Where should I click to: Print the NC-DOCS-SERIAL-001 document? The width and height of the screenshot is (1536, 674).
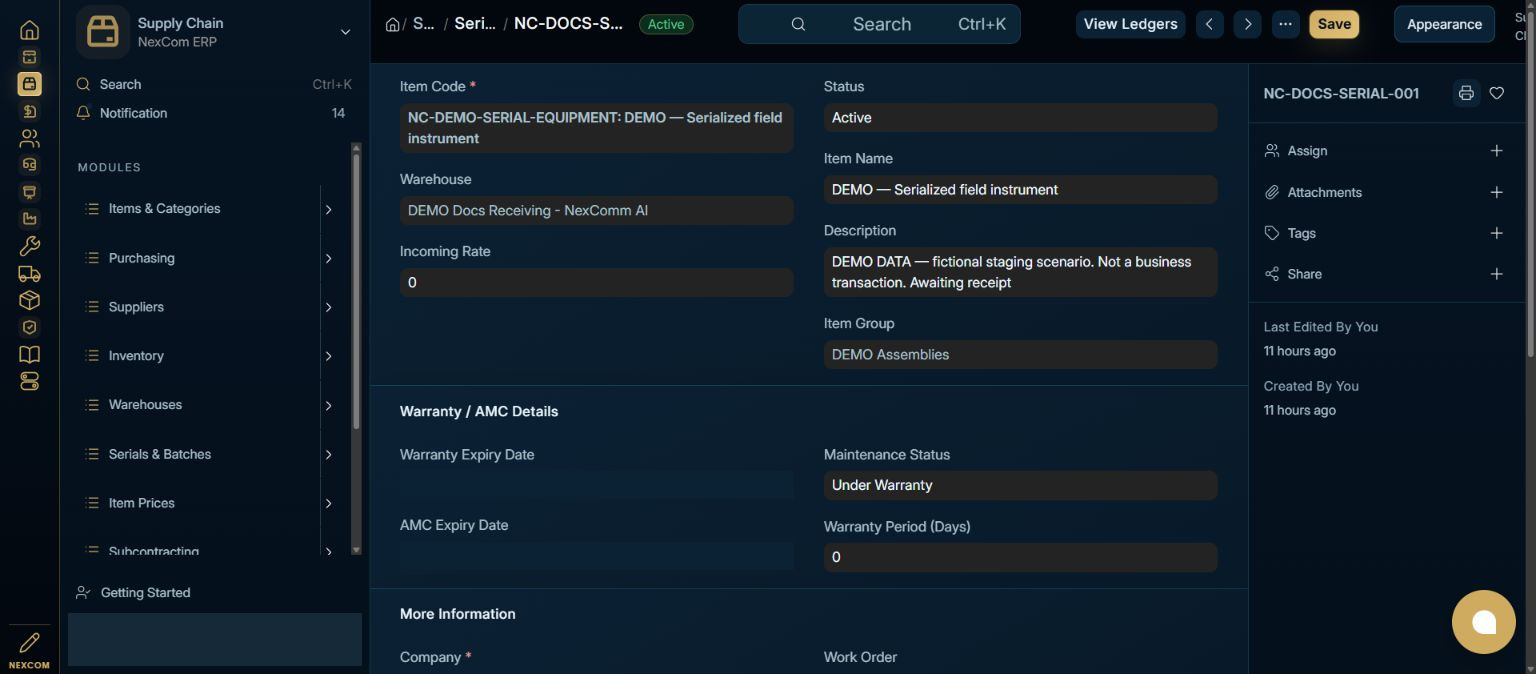(1466, 93)
